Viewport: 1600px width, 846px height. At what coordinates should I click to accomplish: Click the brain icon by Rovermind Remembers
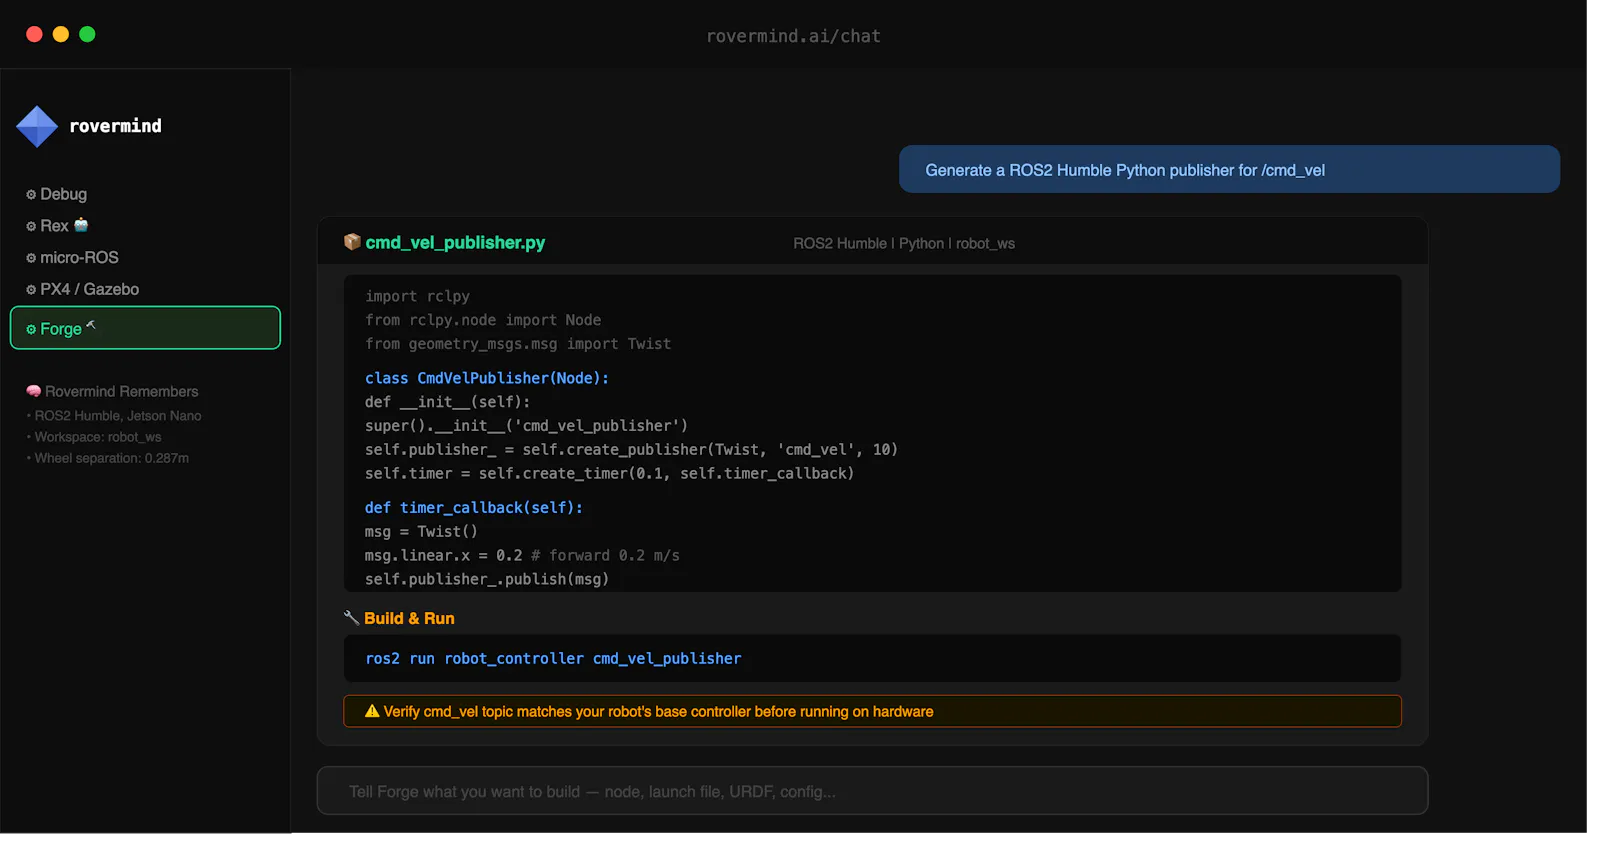point(34,391)
